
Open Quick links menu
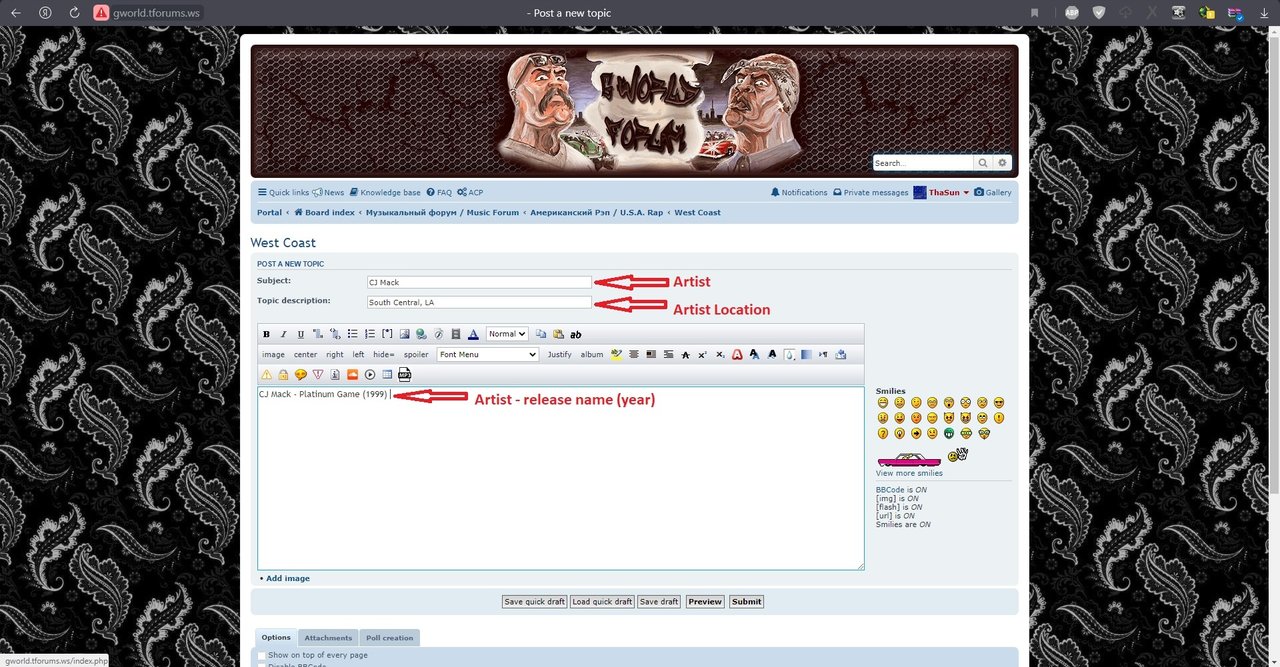coord(283,193)
